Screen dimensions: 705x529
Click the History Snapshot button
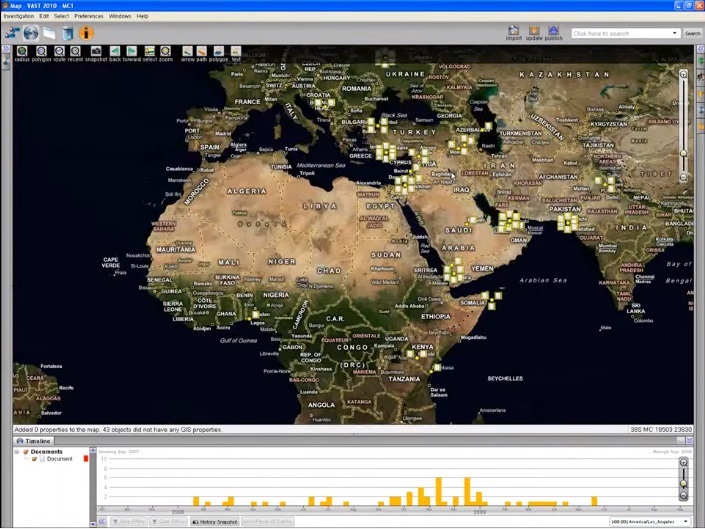click(x=215, y=522)
